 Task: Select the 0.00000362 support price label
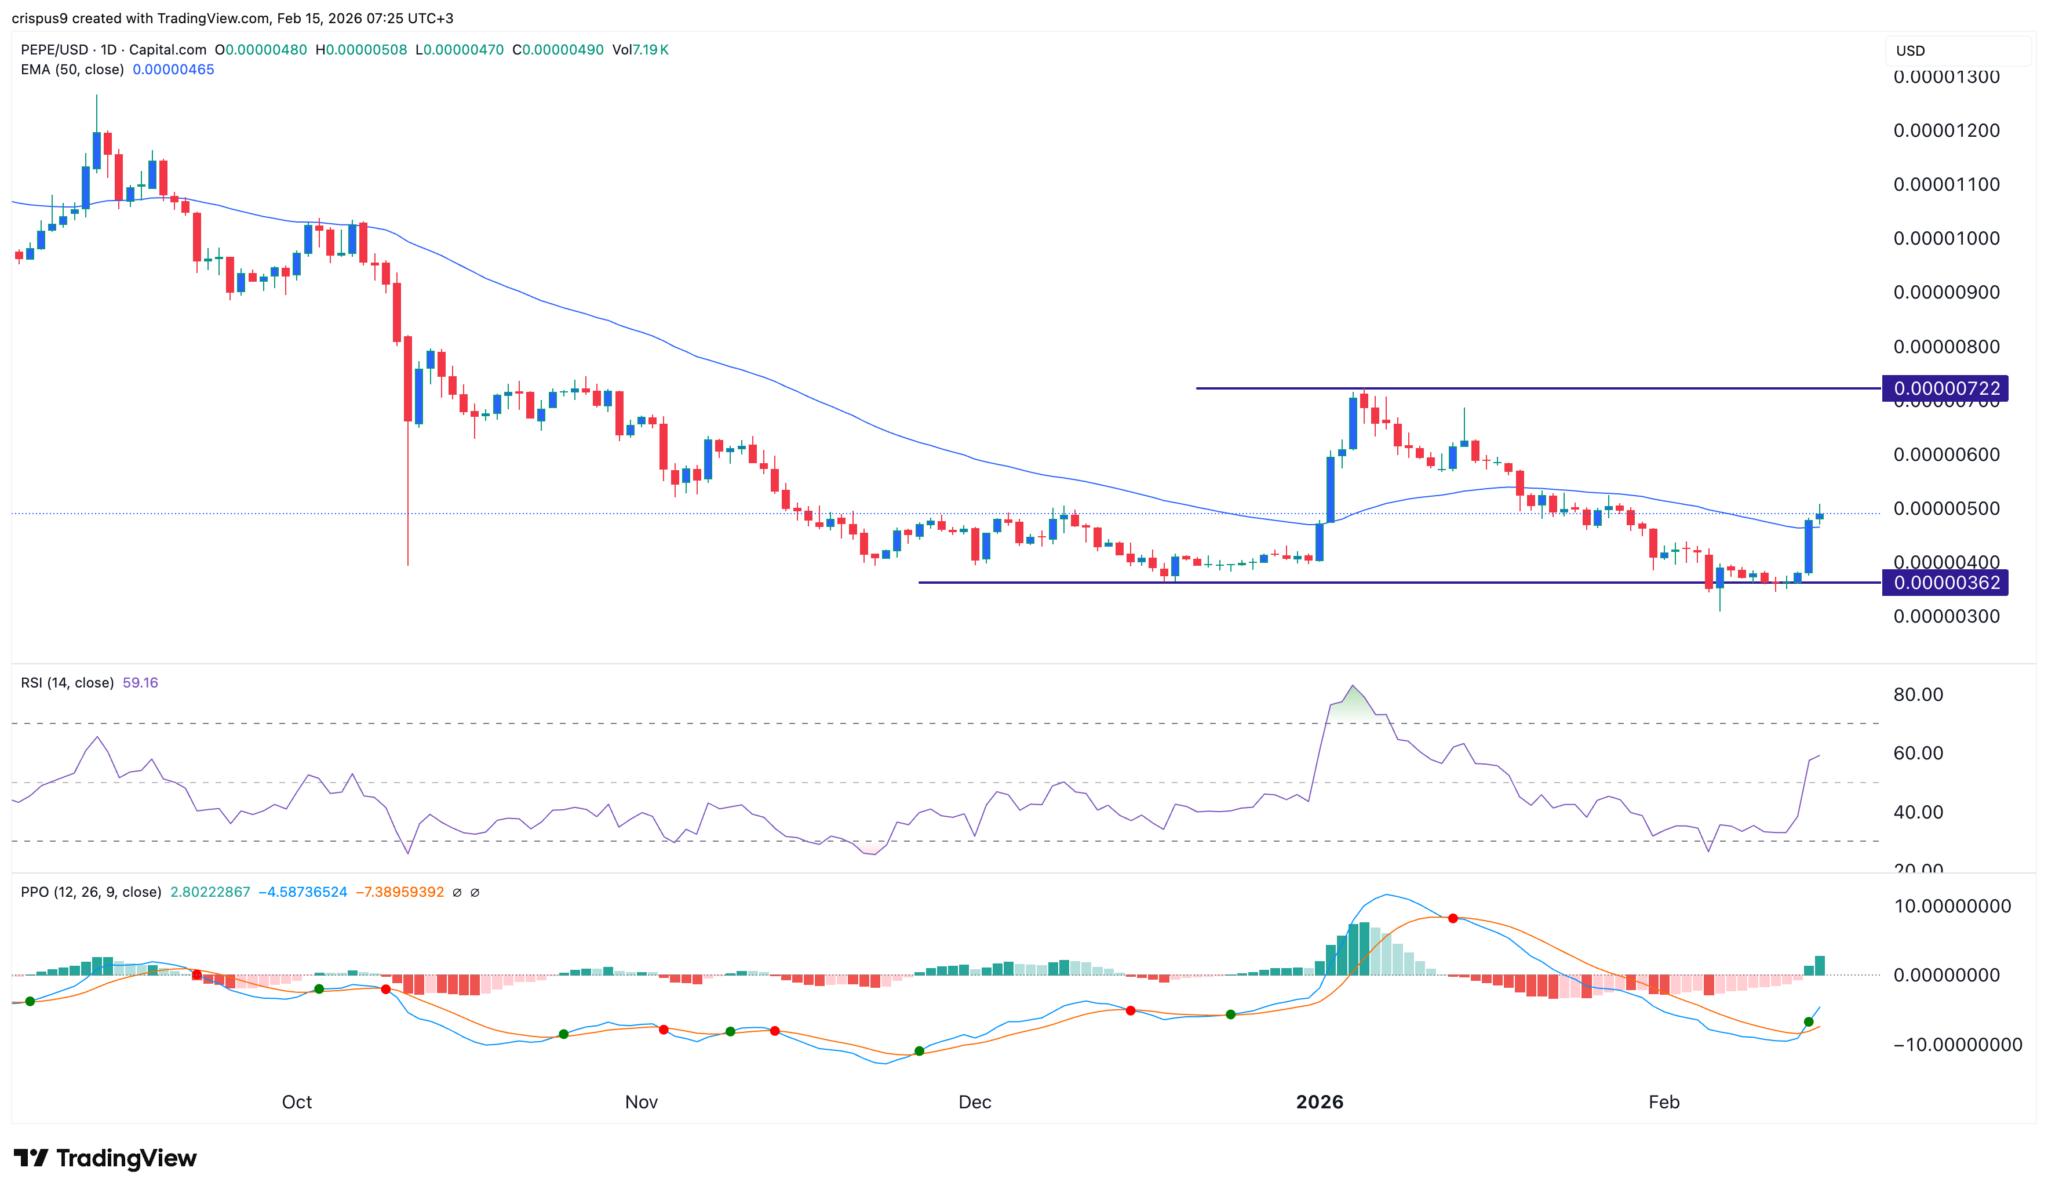coord(1946,583)
